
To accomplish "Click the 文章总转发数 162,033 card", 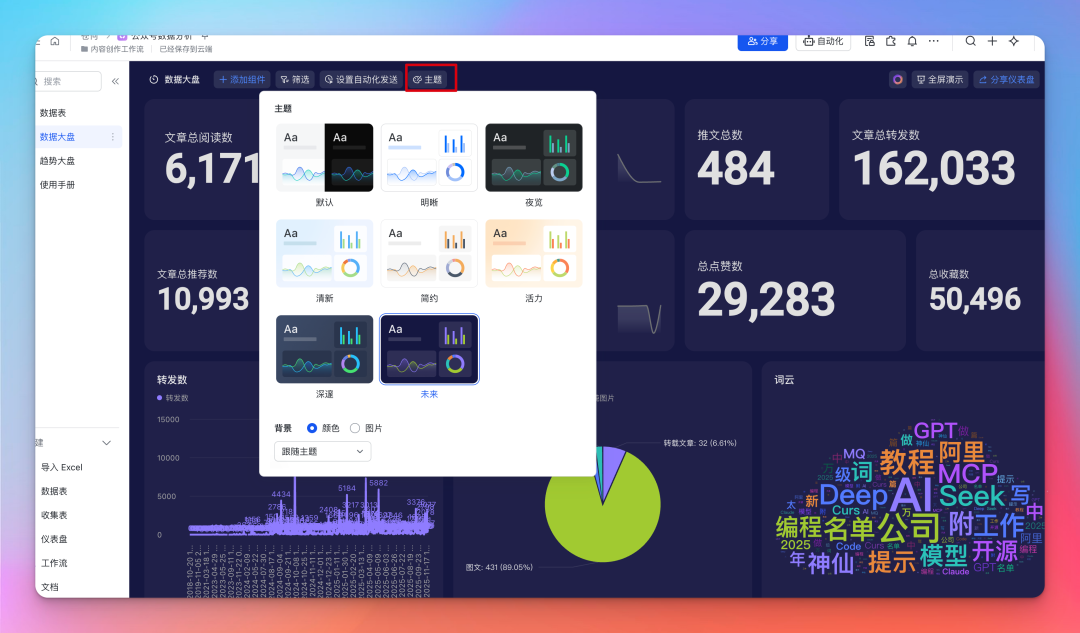I will (941, 159).
